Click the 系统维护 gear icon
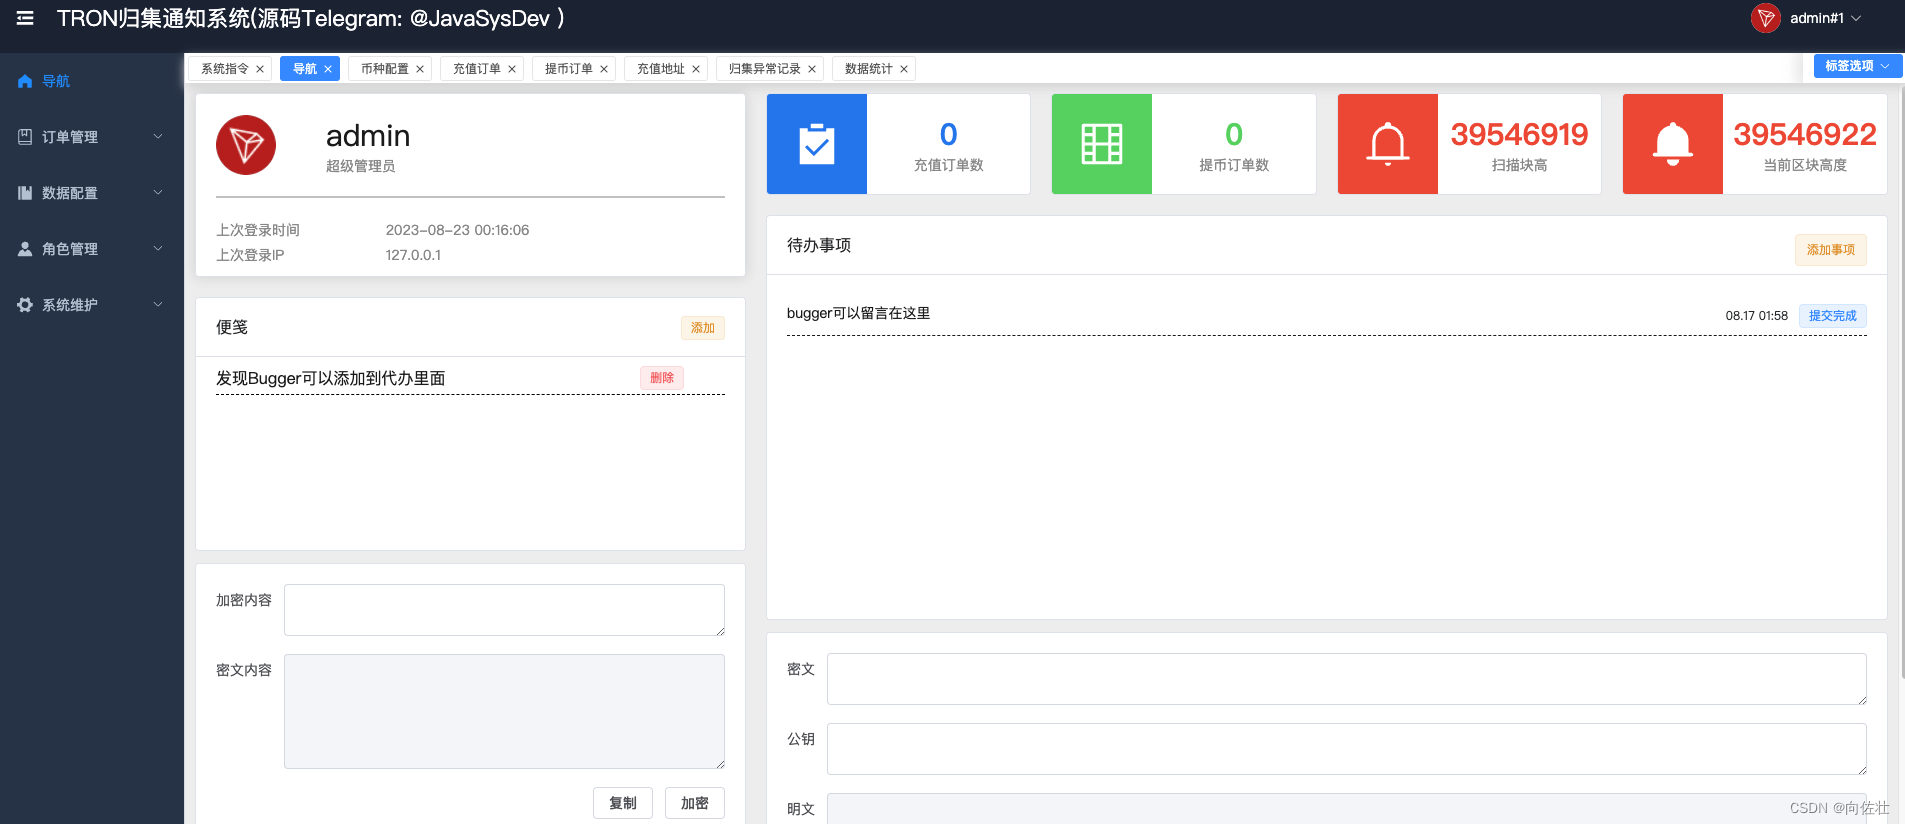 (x=25, y=305)
